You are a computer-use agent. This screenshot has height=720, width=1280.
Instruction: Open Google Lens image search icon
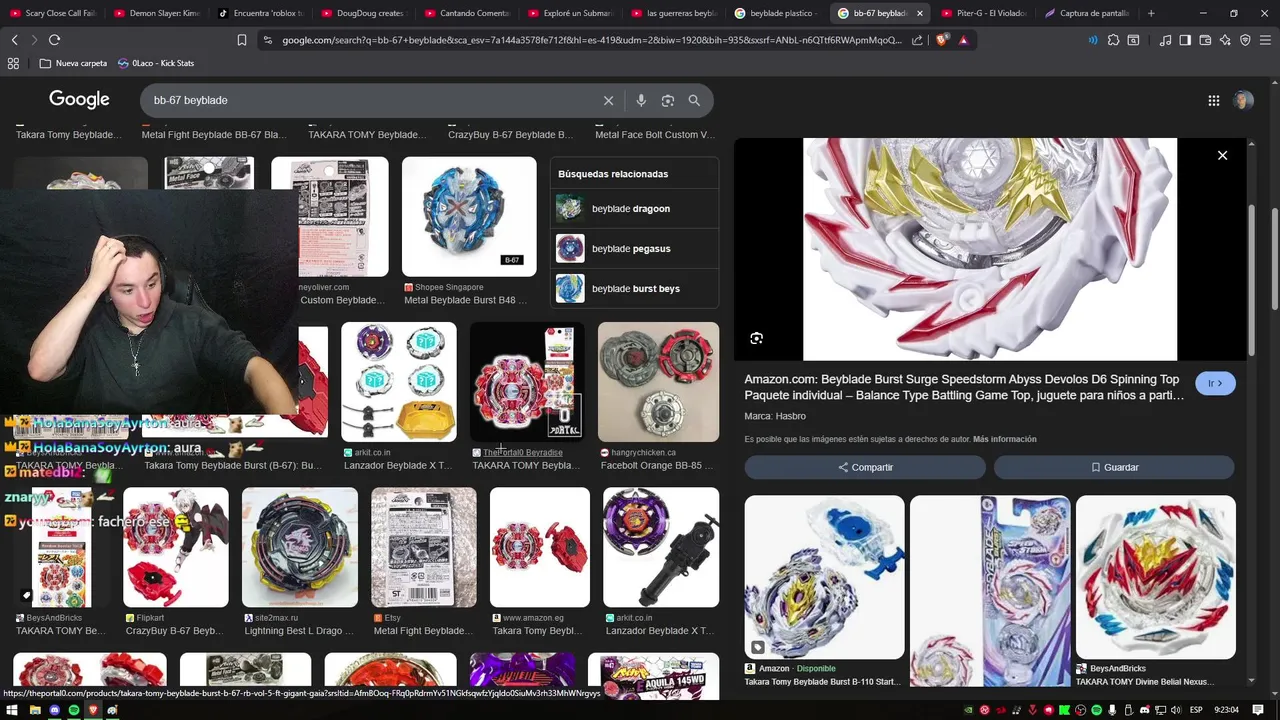click(668, 100)
